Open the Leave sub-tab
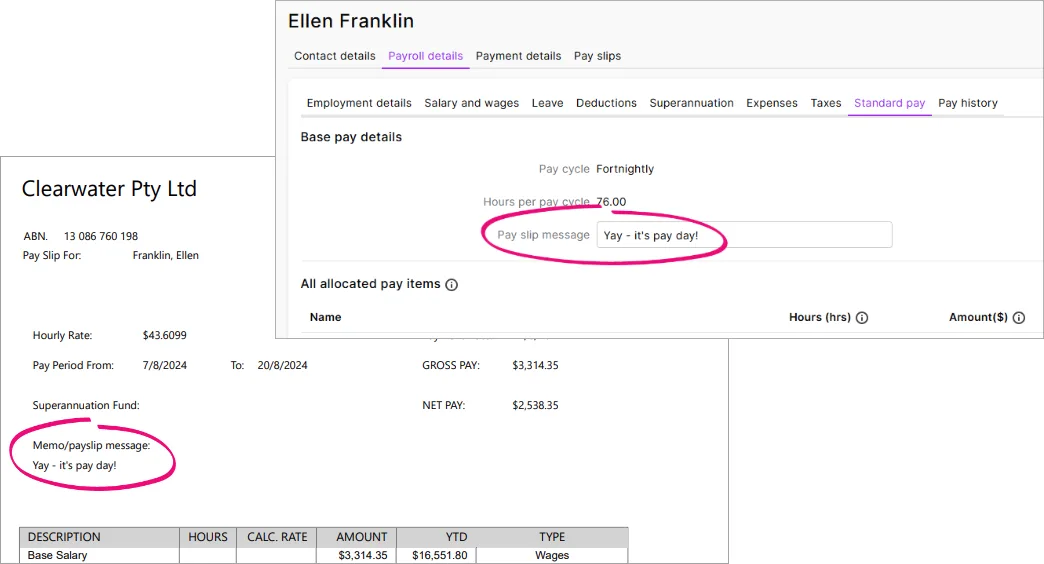Image resolution: width=1044 pixels, height=564 pixels. 547,103
